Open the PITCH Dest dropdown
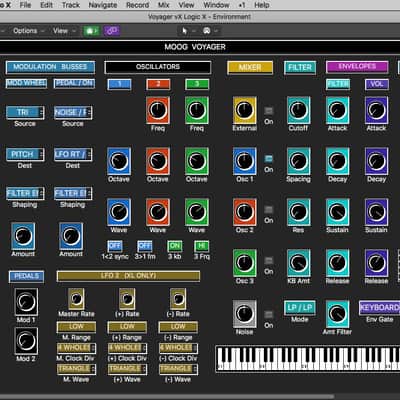The image size is (400, 400). coord(25,154)
